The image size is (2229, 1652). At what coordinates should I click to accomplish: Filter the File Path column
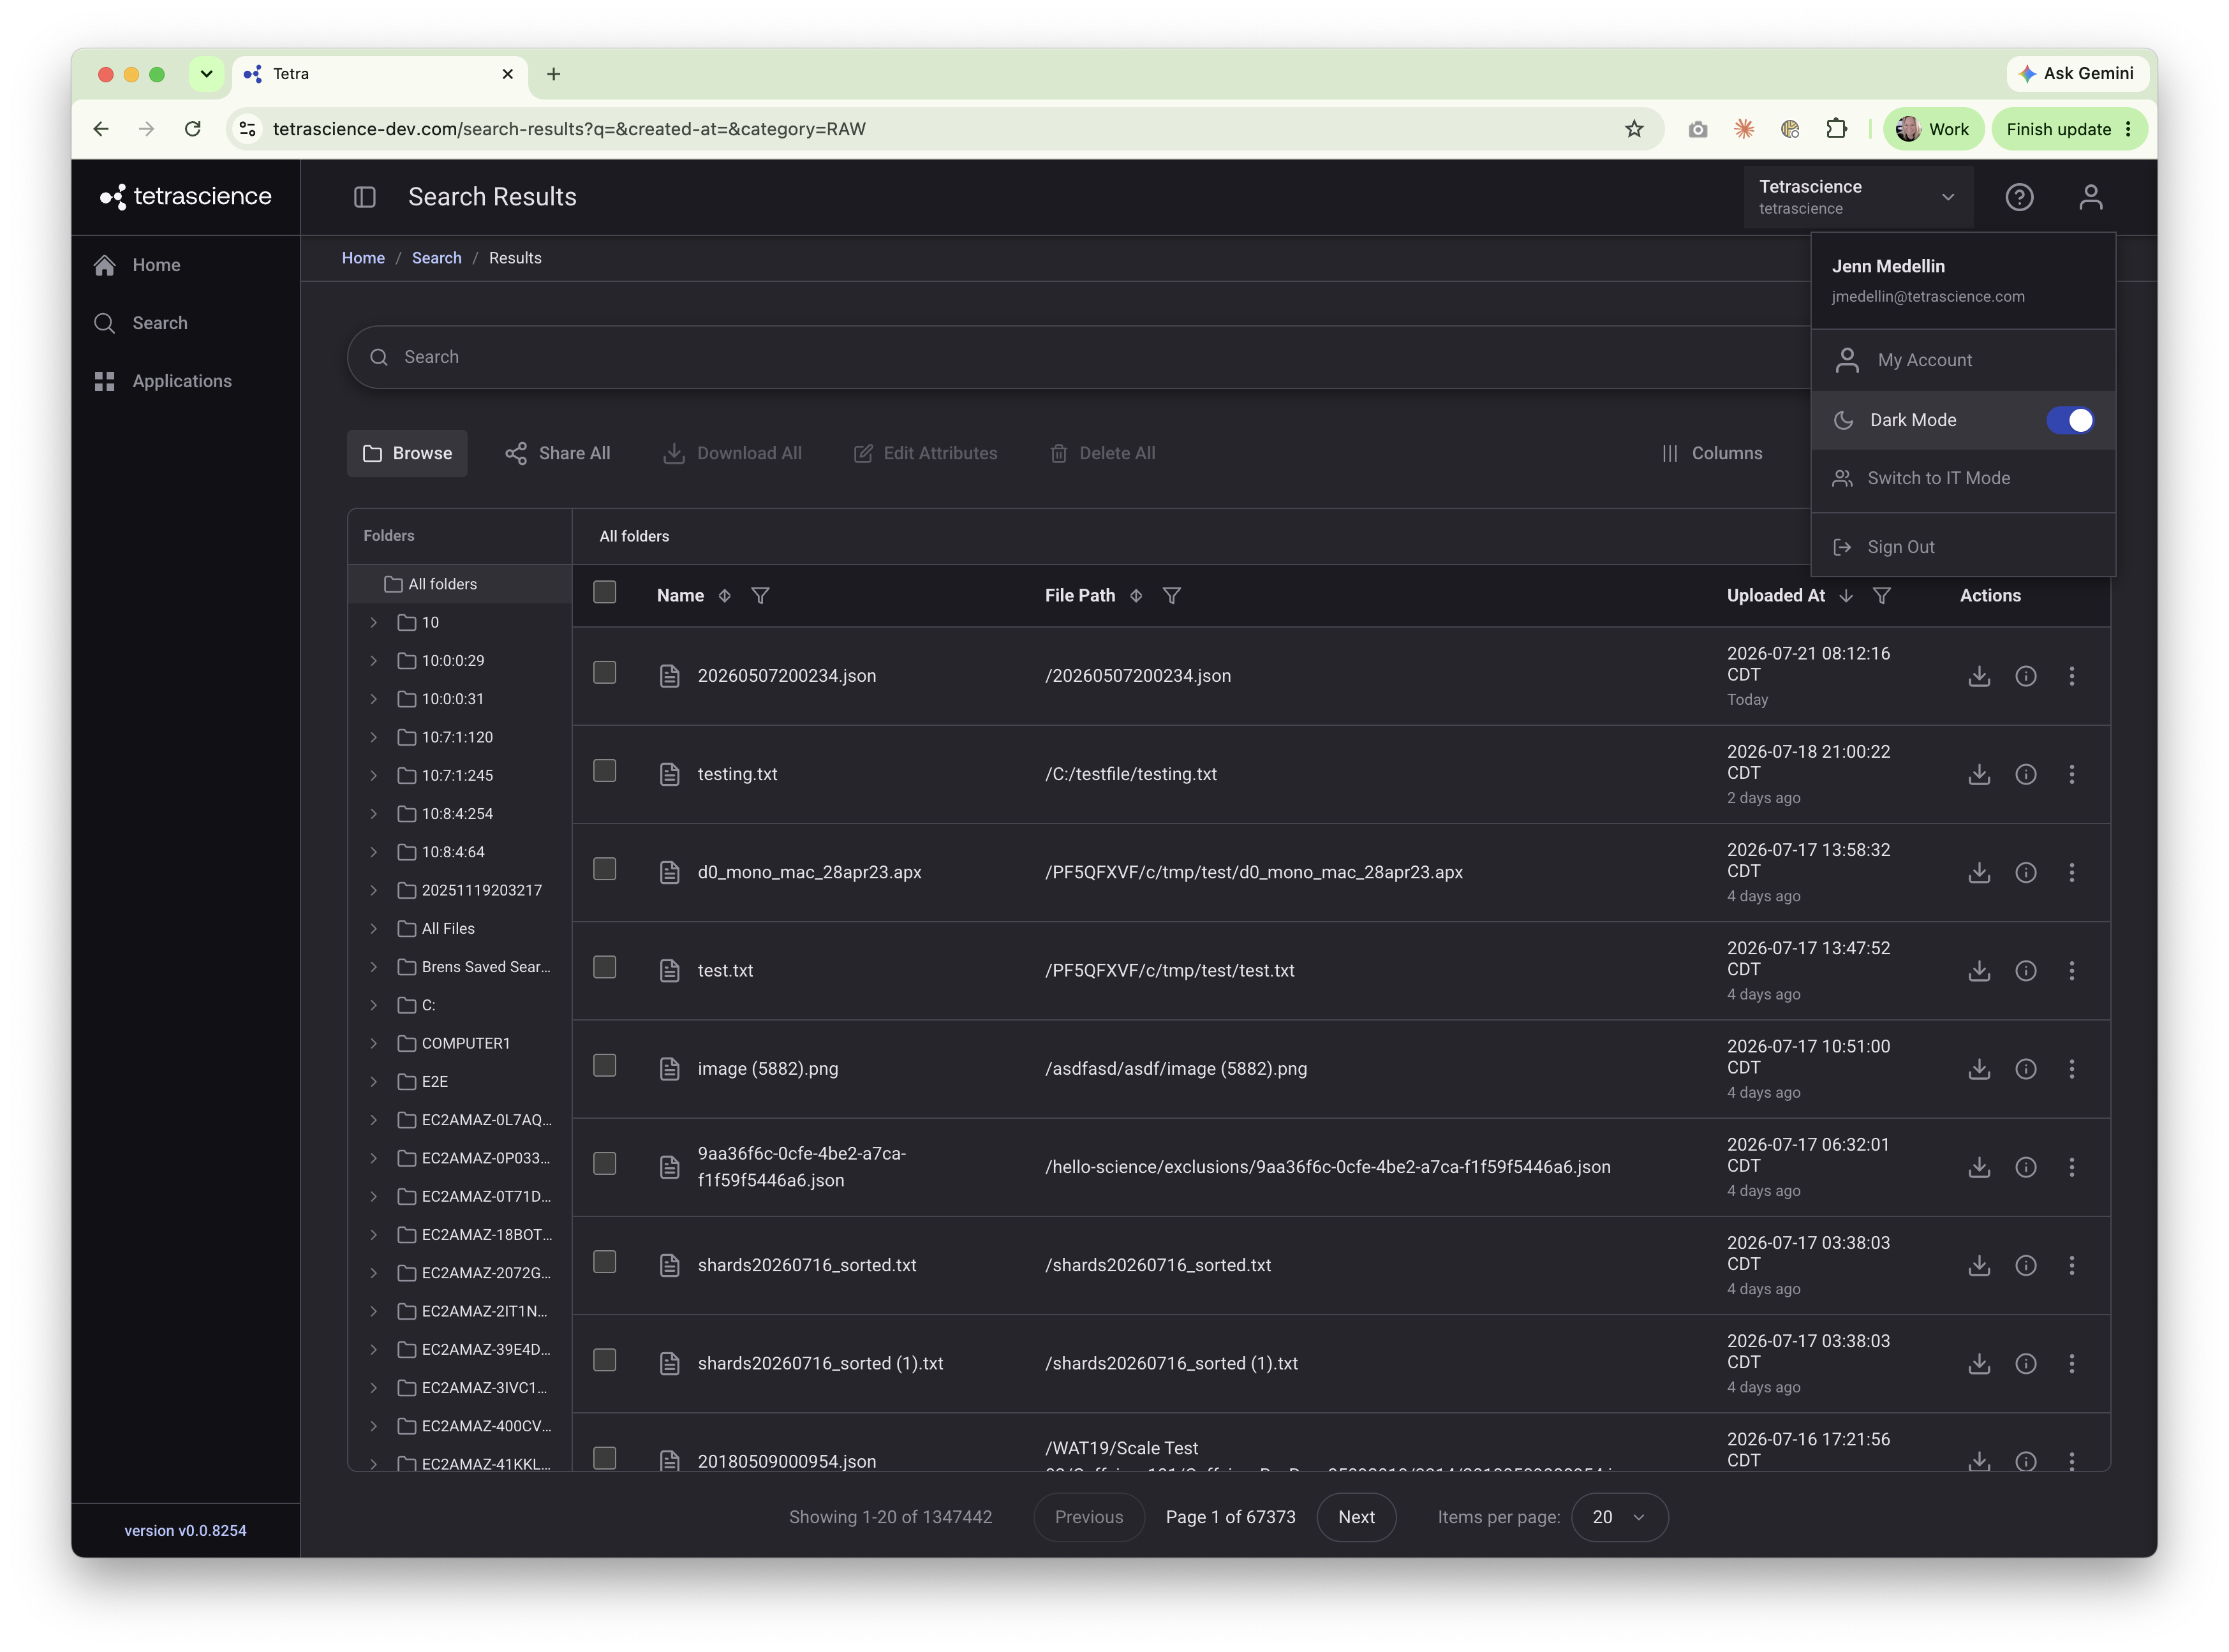[1171, 595]
